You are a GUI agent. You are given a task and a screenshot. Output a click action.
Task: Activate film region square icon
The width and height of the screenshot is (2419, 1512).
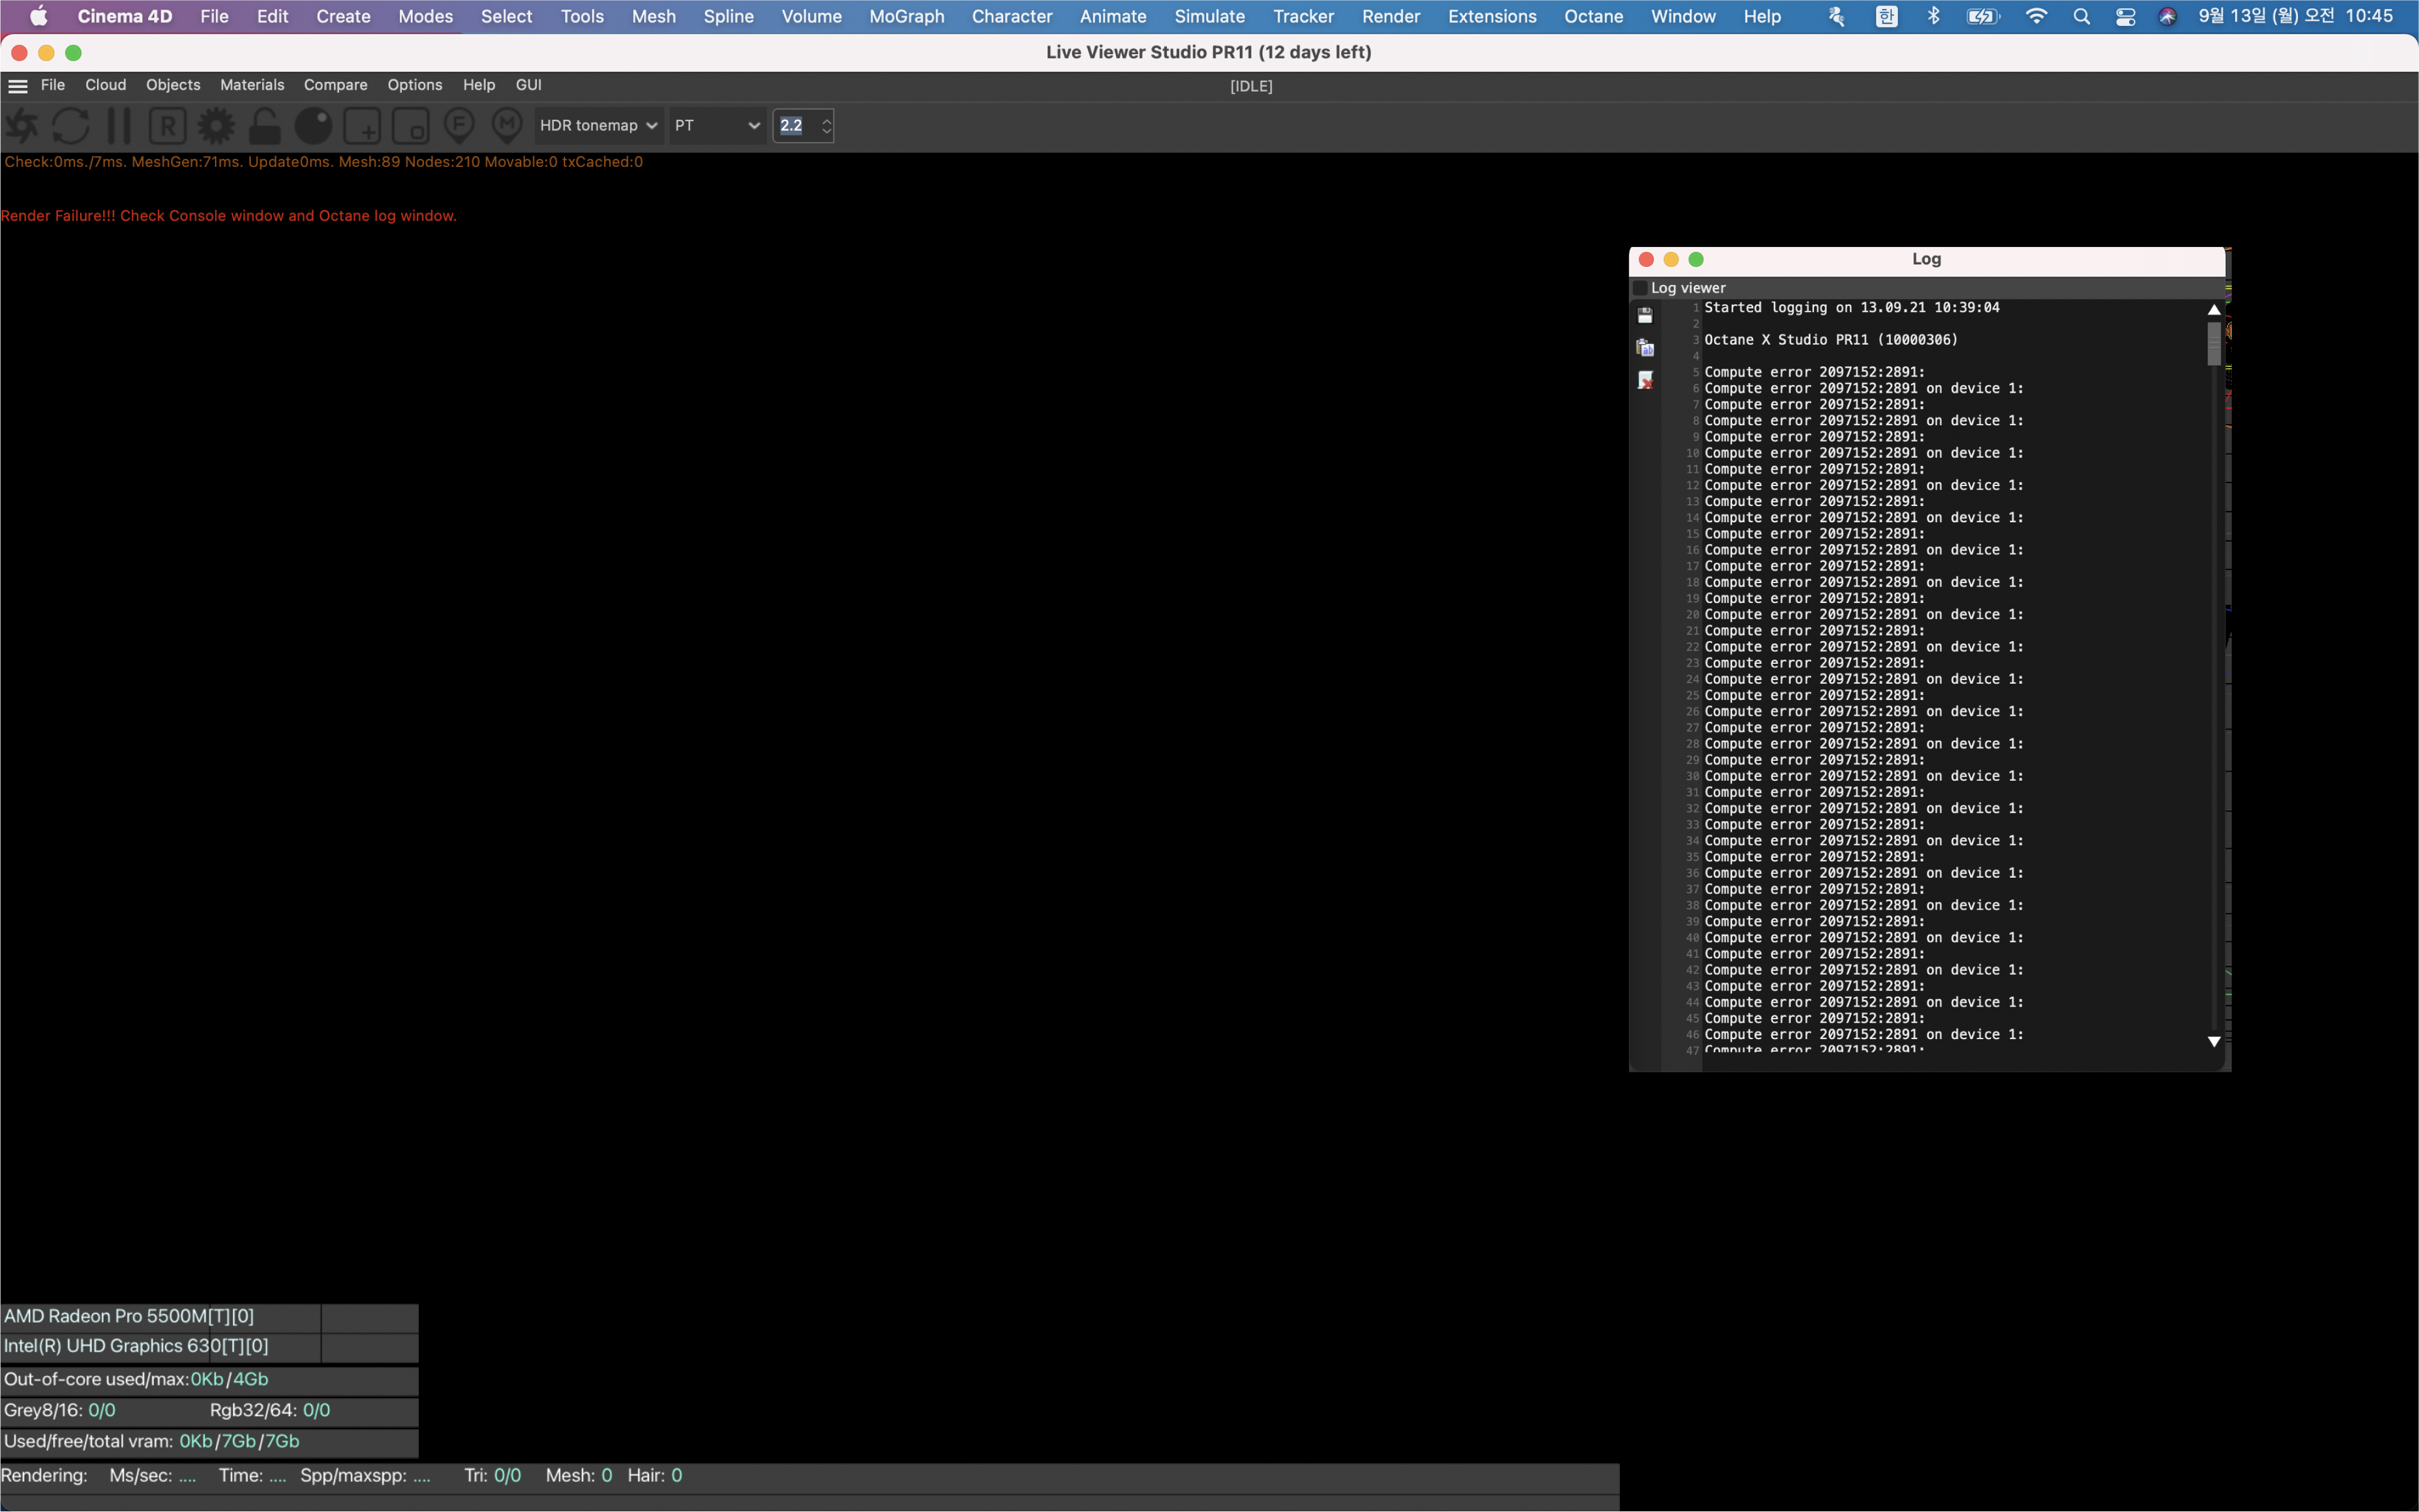tap(410, 126)
